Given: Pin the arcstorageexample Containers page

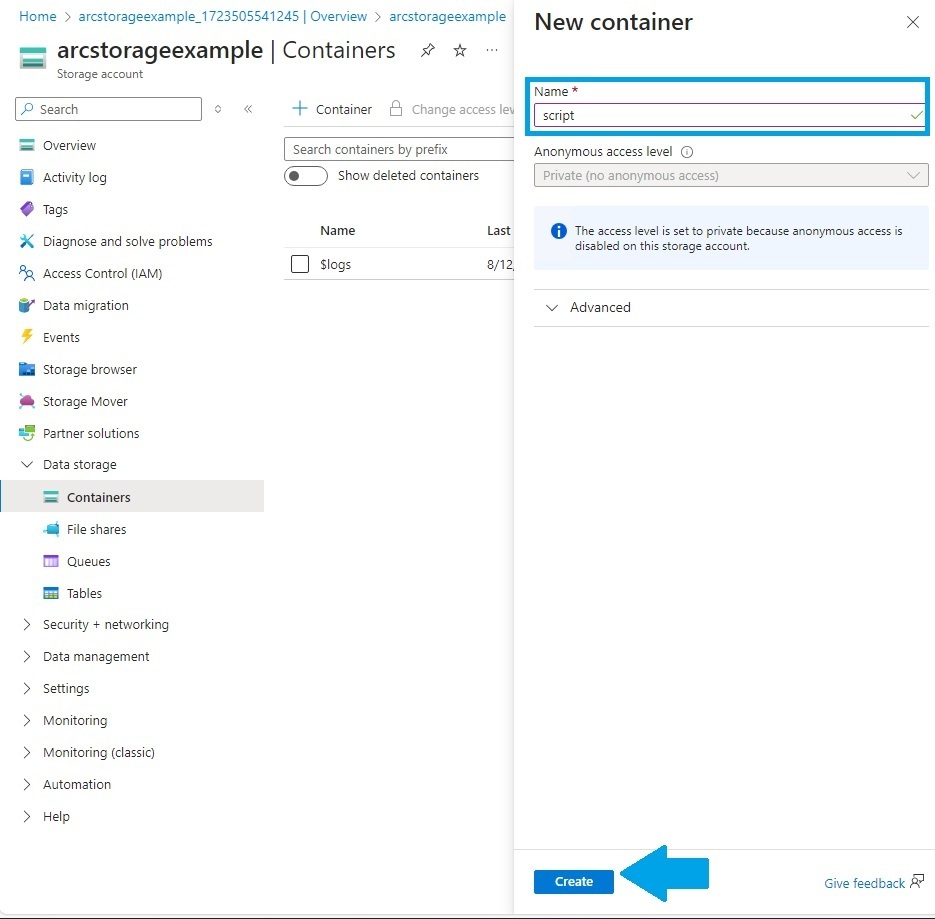Looking at the screenshot, I should (x=428, y=51).
